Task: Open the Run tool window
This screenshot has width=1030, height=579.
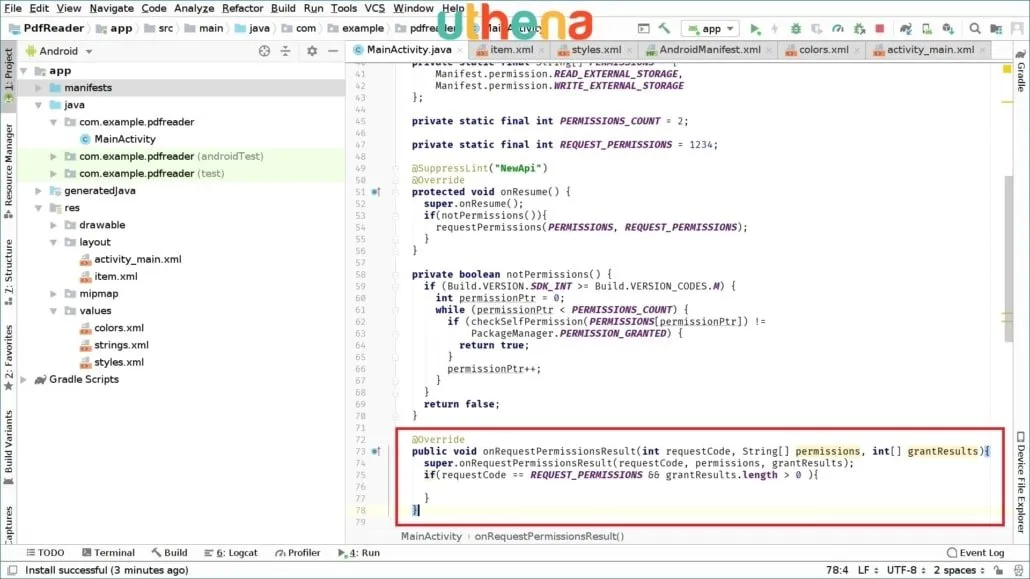Action: (x=359, y=553)
